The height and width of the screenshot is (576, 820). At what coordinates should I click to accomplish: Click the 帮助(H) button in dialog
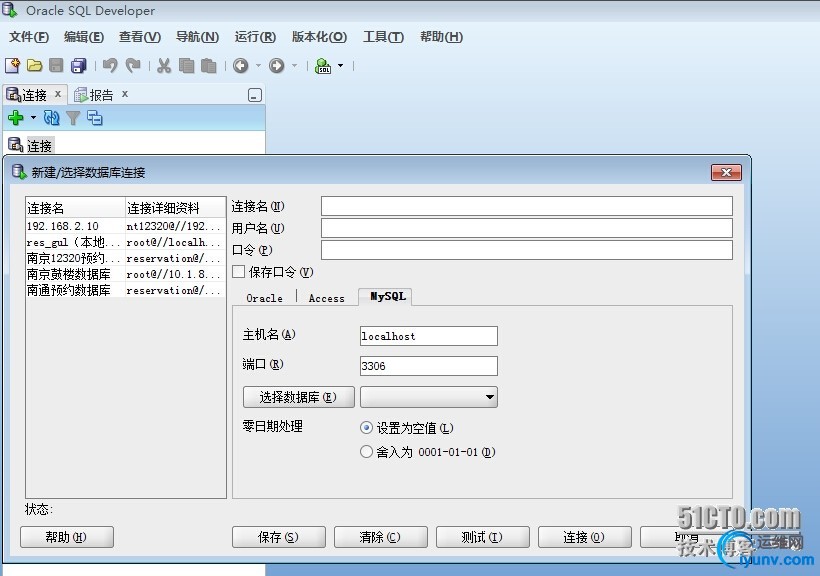pos(66,537)
